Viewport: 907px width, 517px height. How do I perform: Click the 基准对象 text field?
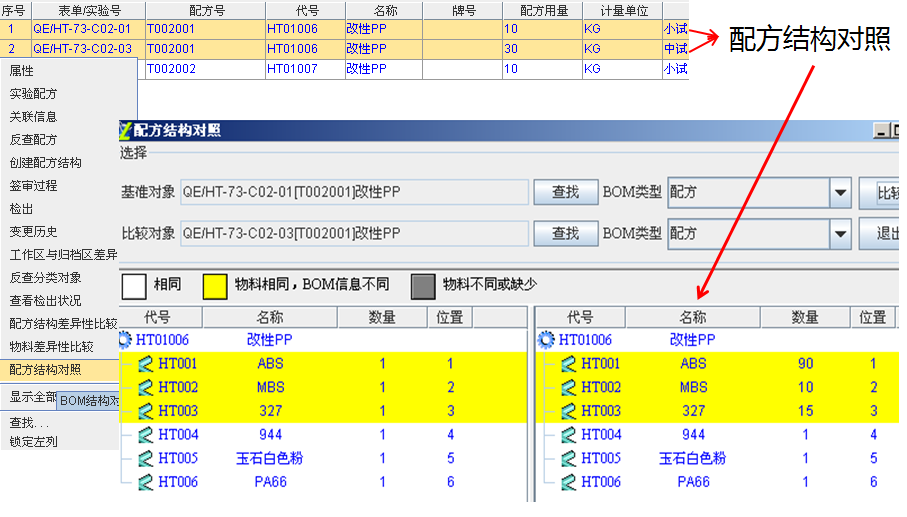[x=354, y=193]
